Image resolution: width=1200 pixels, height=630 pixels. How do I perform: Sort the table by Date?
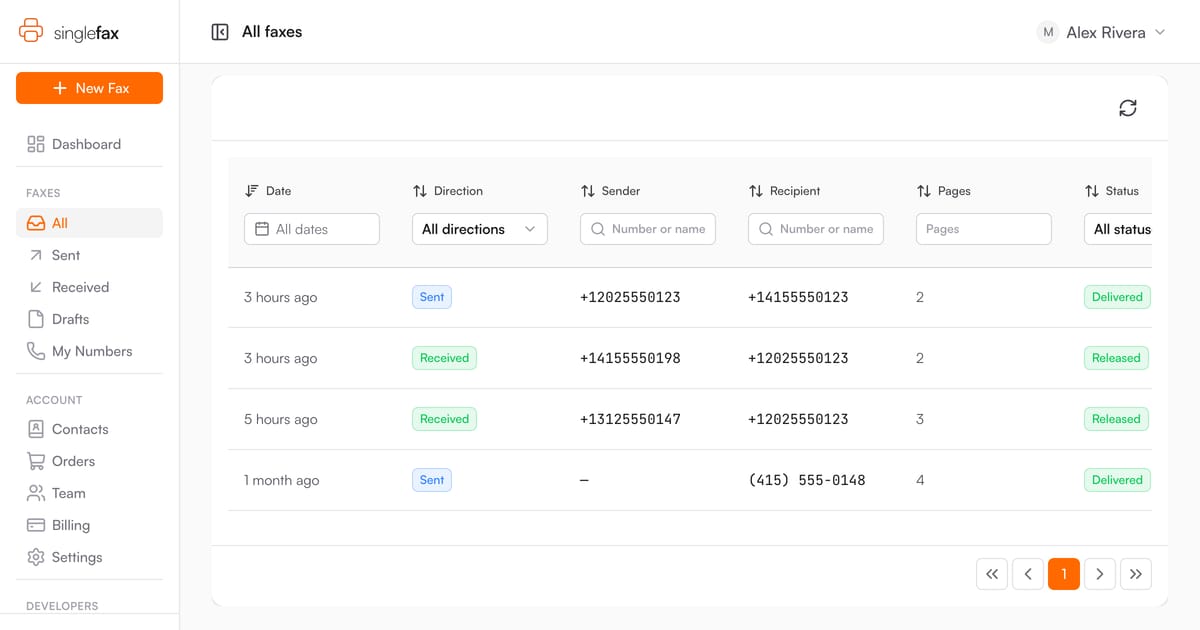(x=268, y=191)
